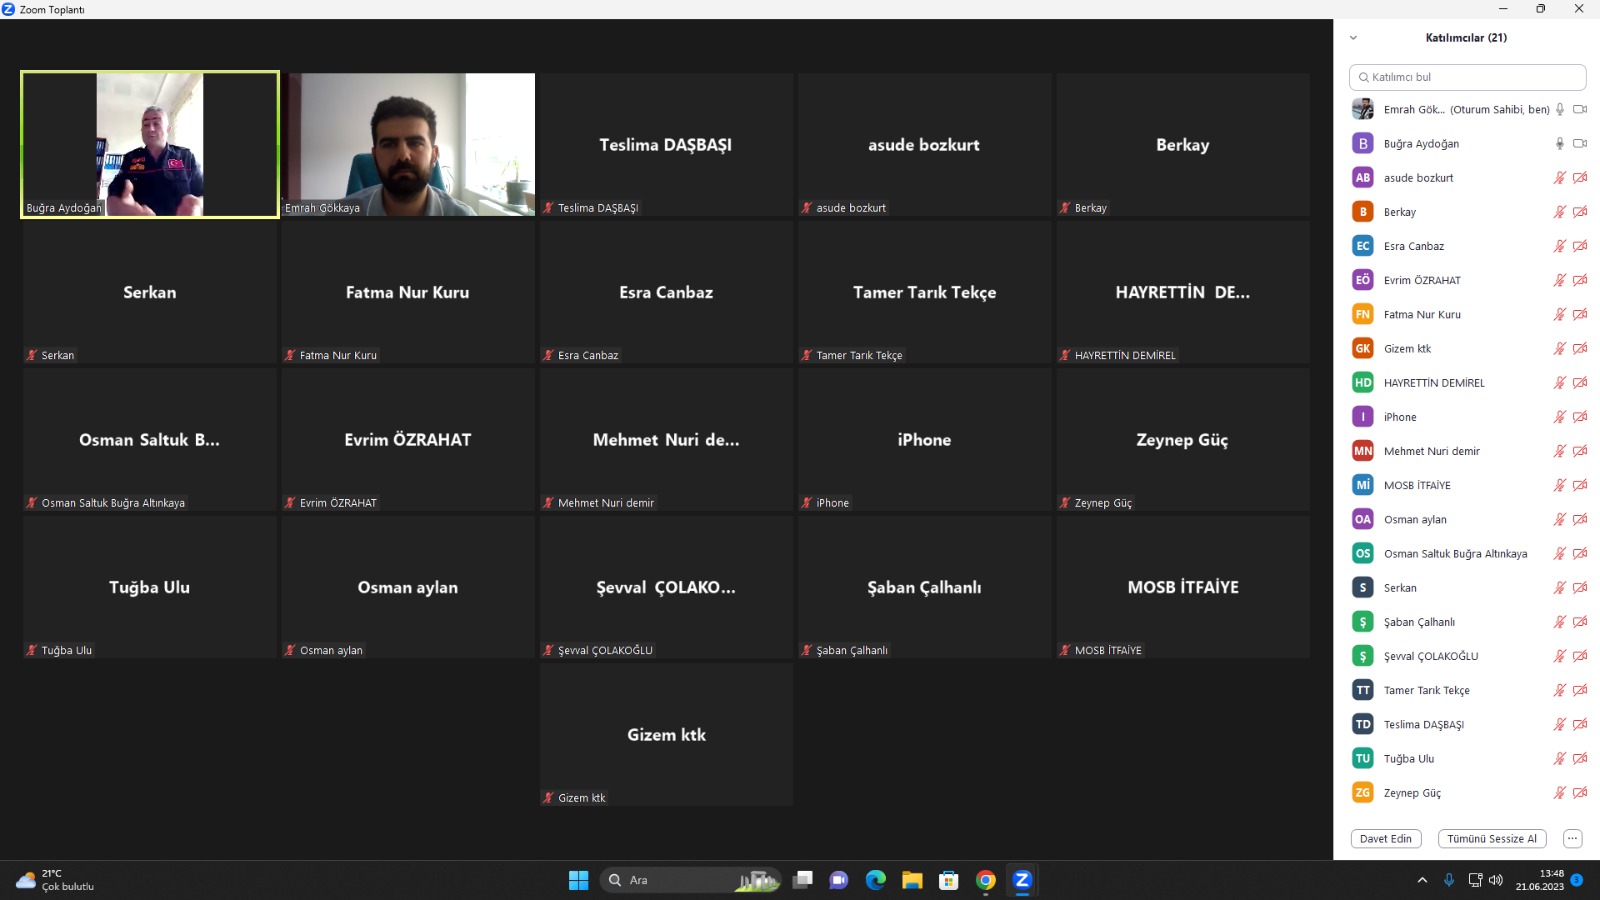Click Fatma Nur Kuru name in participants list
The width and height of the screenshot is (1600, 900).
pyautogui.click(x=1422, y=315)
